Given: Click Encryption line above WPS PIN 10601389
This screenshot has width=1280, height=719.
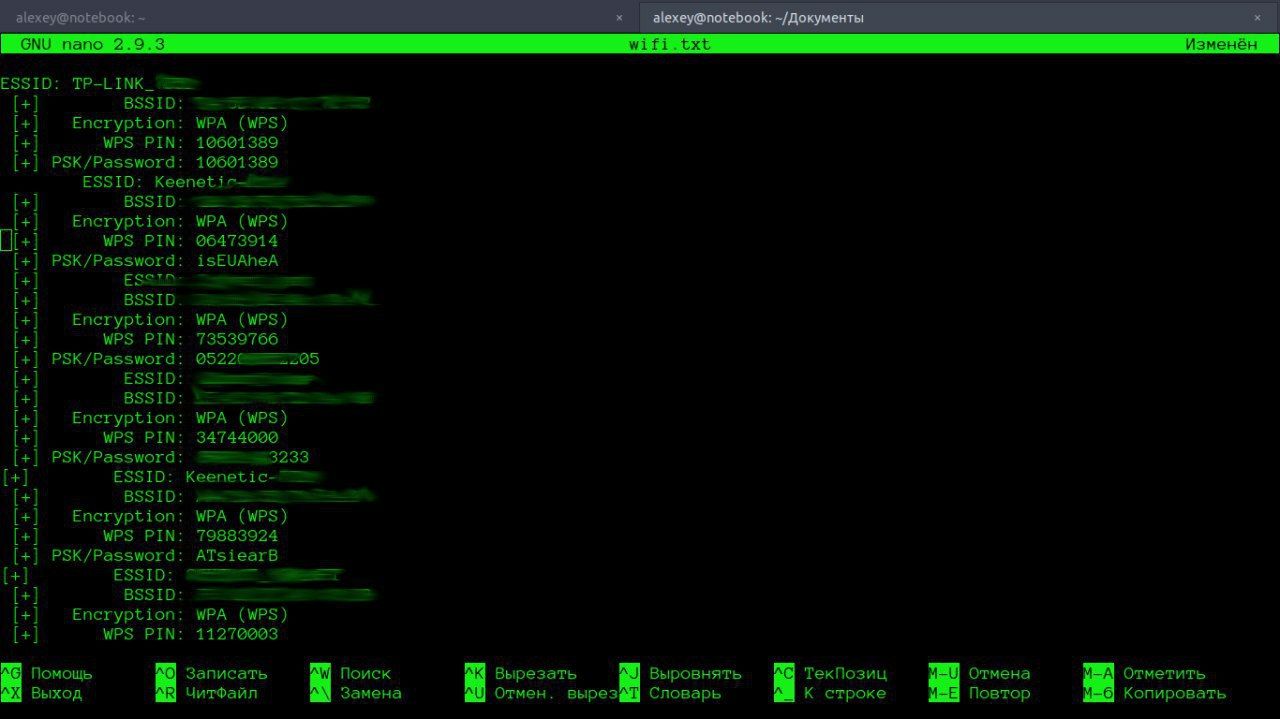Looking at the screenshot, I should click(x=151, y=123).
